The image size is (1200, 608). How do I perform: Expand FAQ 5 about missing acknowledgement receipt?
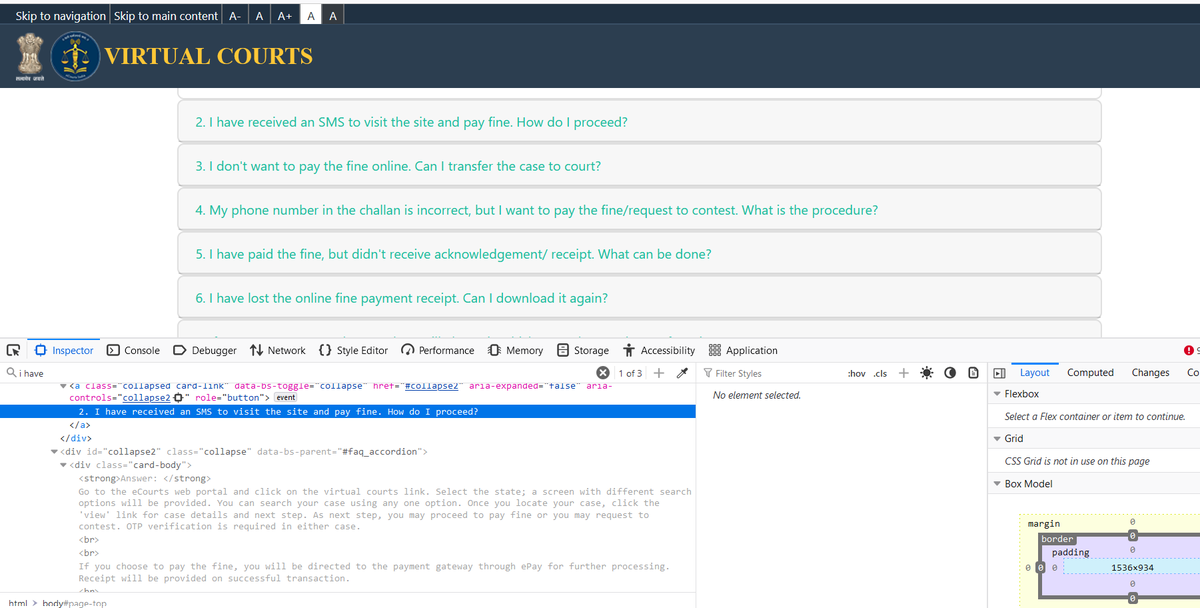point(639,254)
